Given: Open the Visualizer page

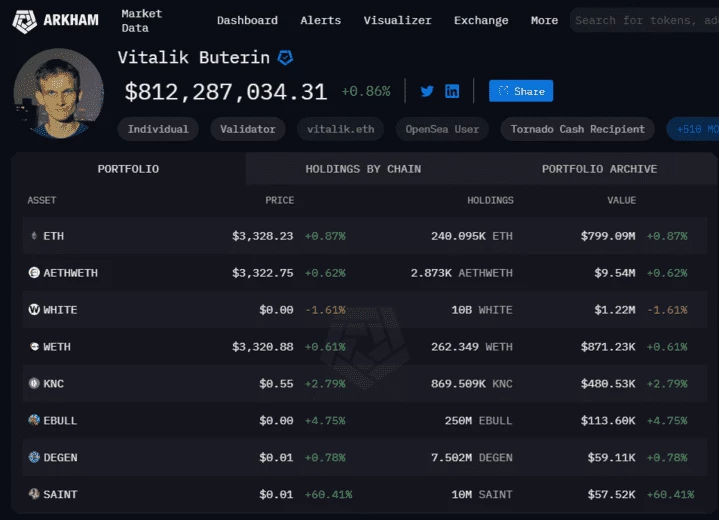Looking at the screenshot, I should click(397, 21).
